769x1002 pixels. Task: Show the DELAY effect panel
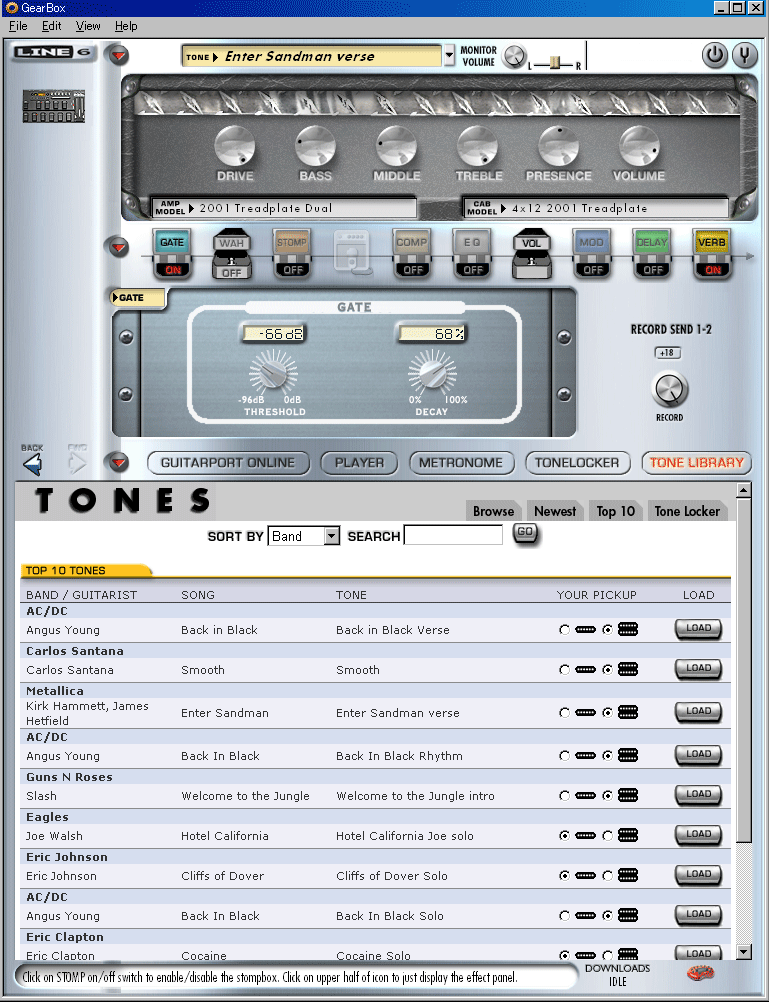pyautogui.click(x=651, y=243)
